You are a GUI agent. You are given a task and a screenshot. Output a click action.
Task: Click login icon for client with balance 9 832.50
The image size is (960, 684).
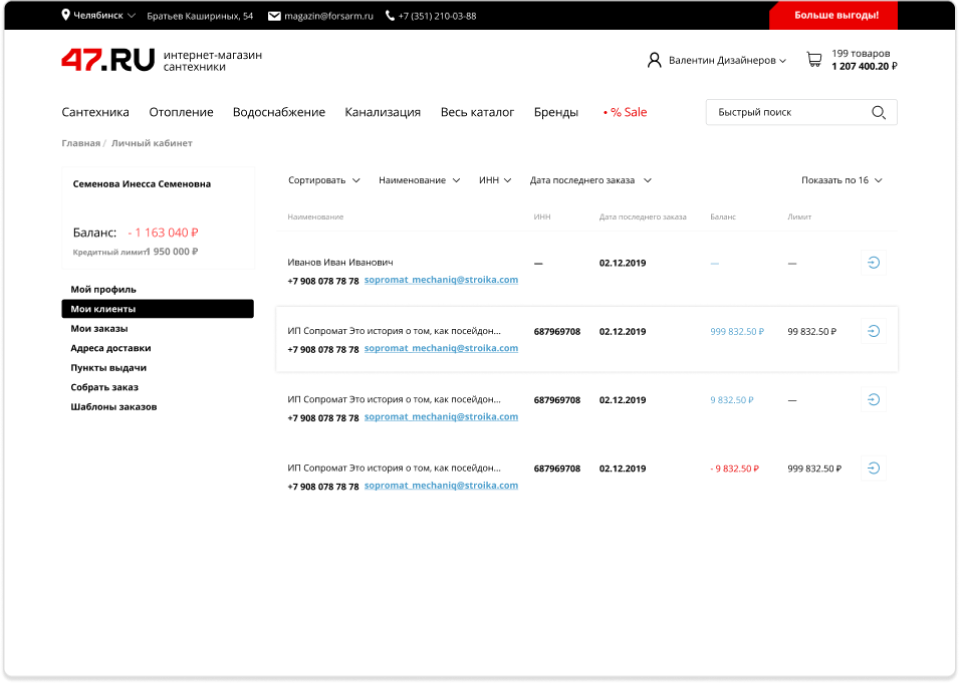tap(873, 400)
